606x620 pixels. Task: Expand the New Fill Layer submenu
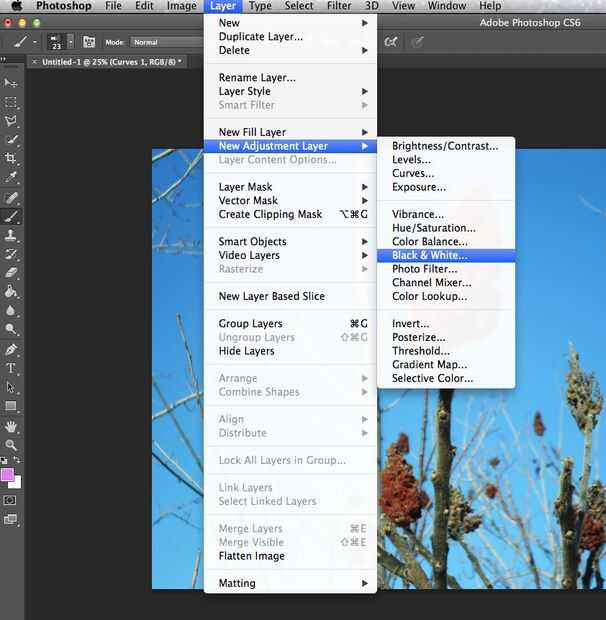(290, 132)
